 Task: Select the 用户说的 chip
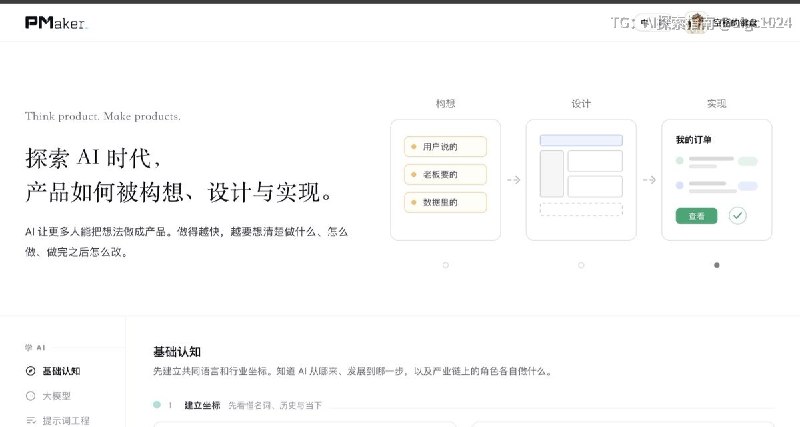click(445, 146)
